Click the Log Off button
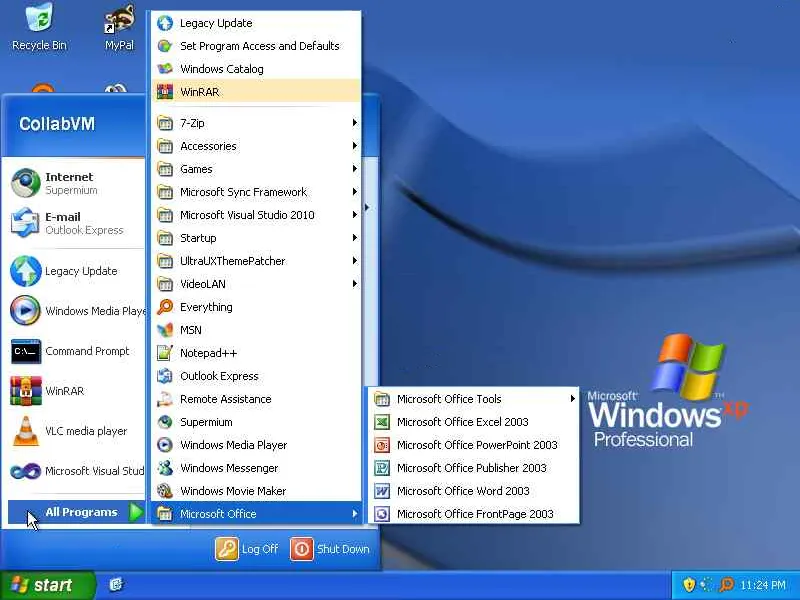The width and height of the screenshot is (800, 600). [247, 549]
